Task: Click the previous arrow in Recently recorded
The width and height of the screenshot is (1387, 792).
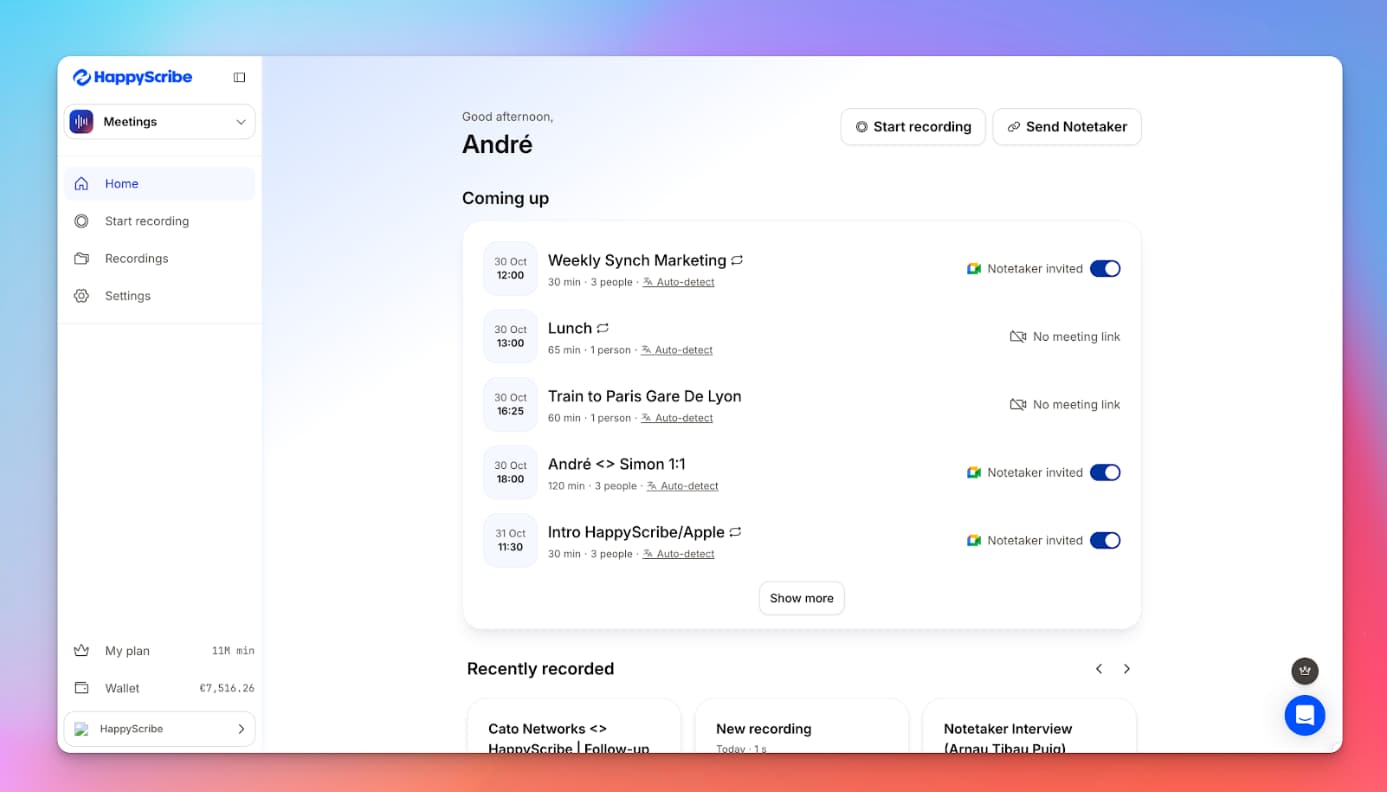Action: tap(1098, 669)
